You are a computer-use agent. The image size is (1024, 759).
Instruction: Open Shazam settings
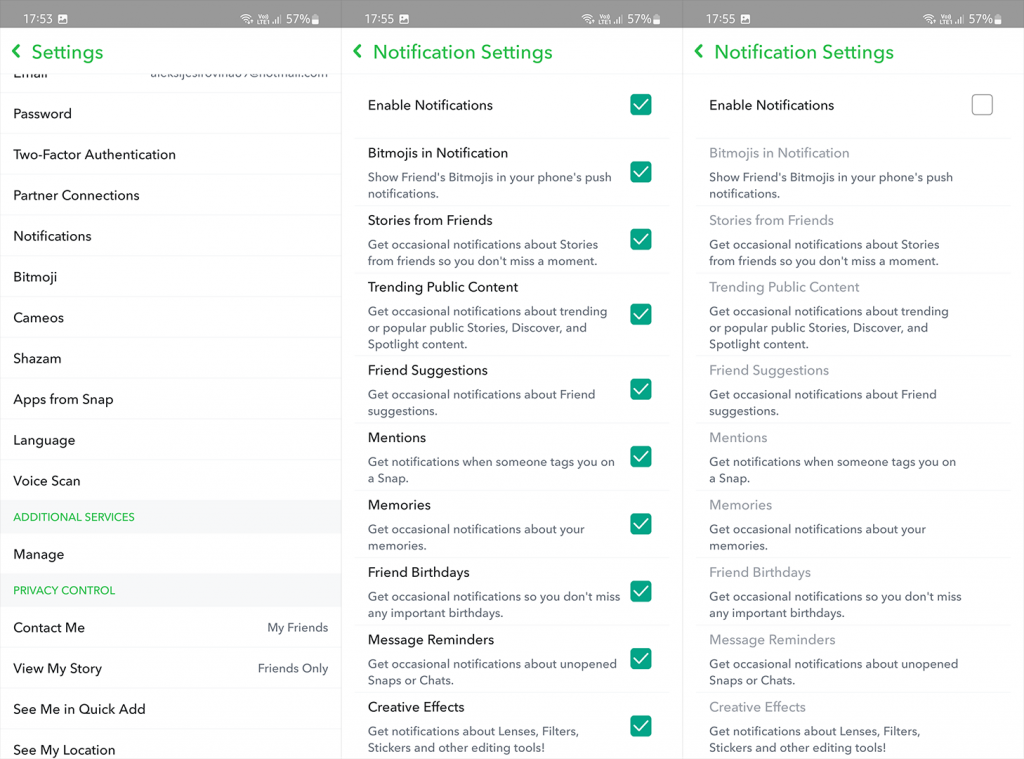point(170,359)
